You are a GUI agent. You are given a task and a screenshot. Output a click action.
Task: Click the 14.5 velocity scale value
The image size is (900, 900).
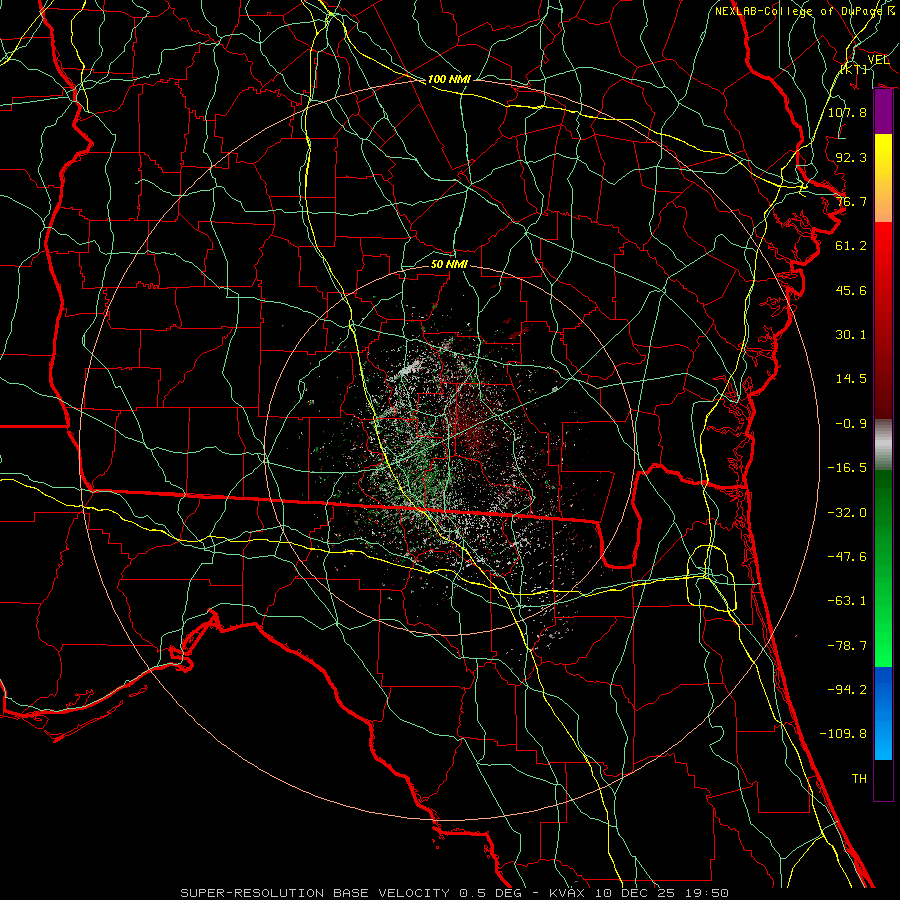tap(851, 379)
